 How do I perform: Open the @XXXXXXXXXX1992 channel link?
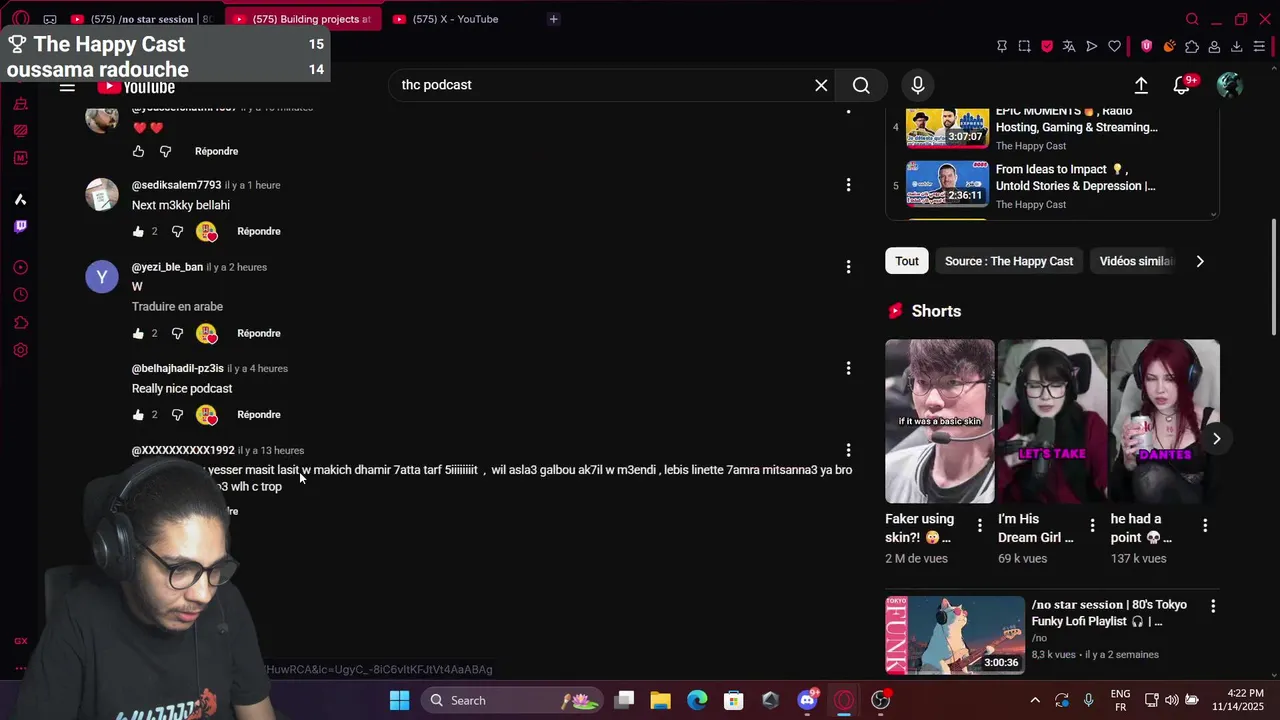183,450
